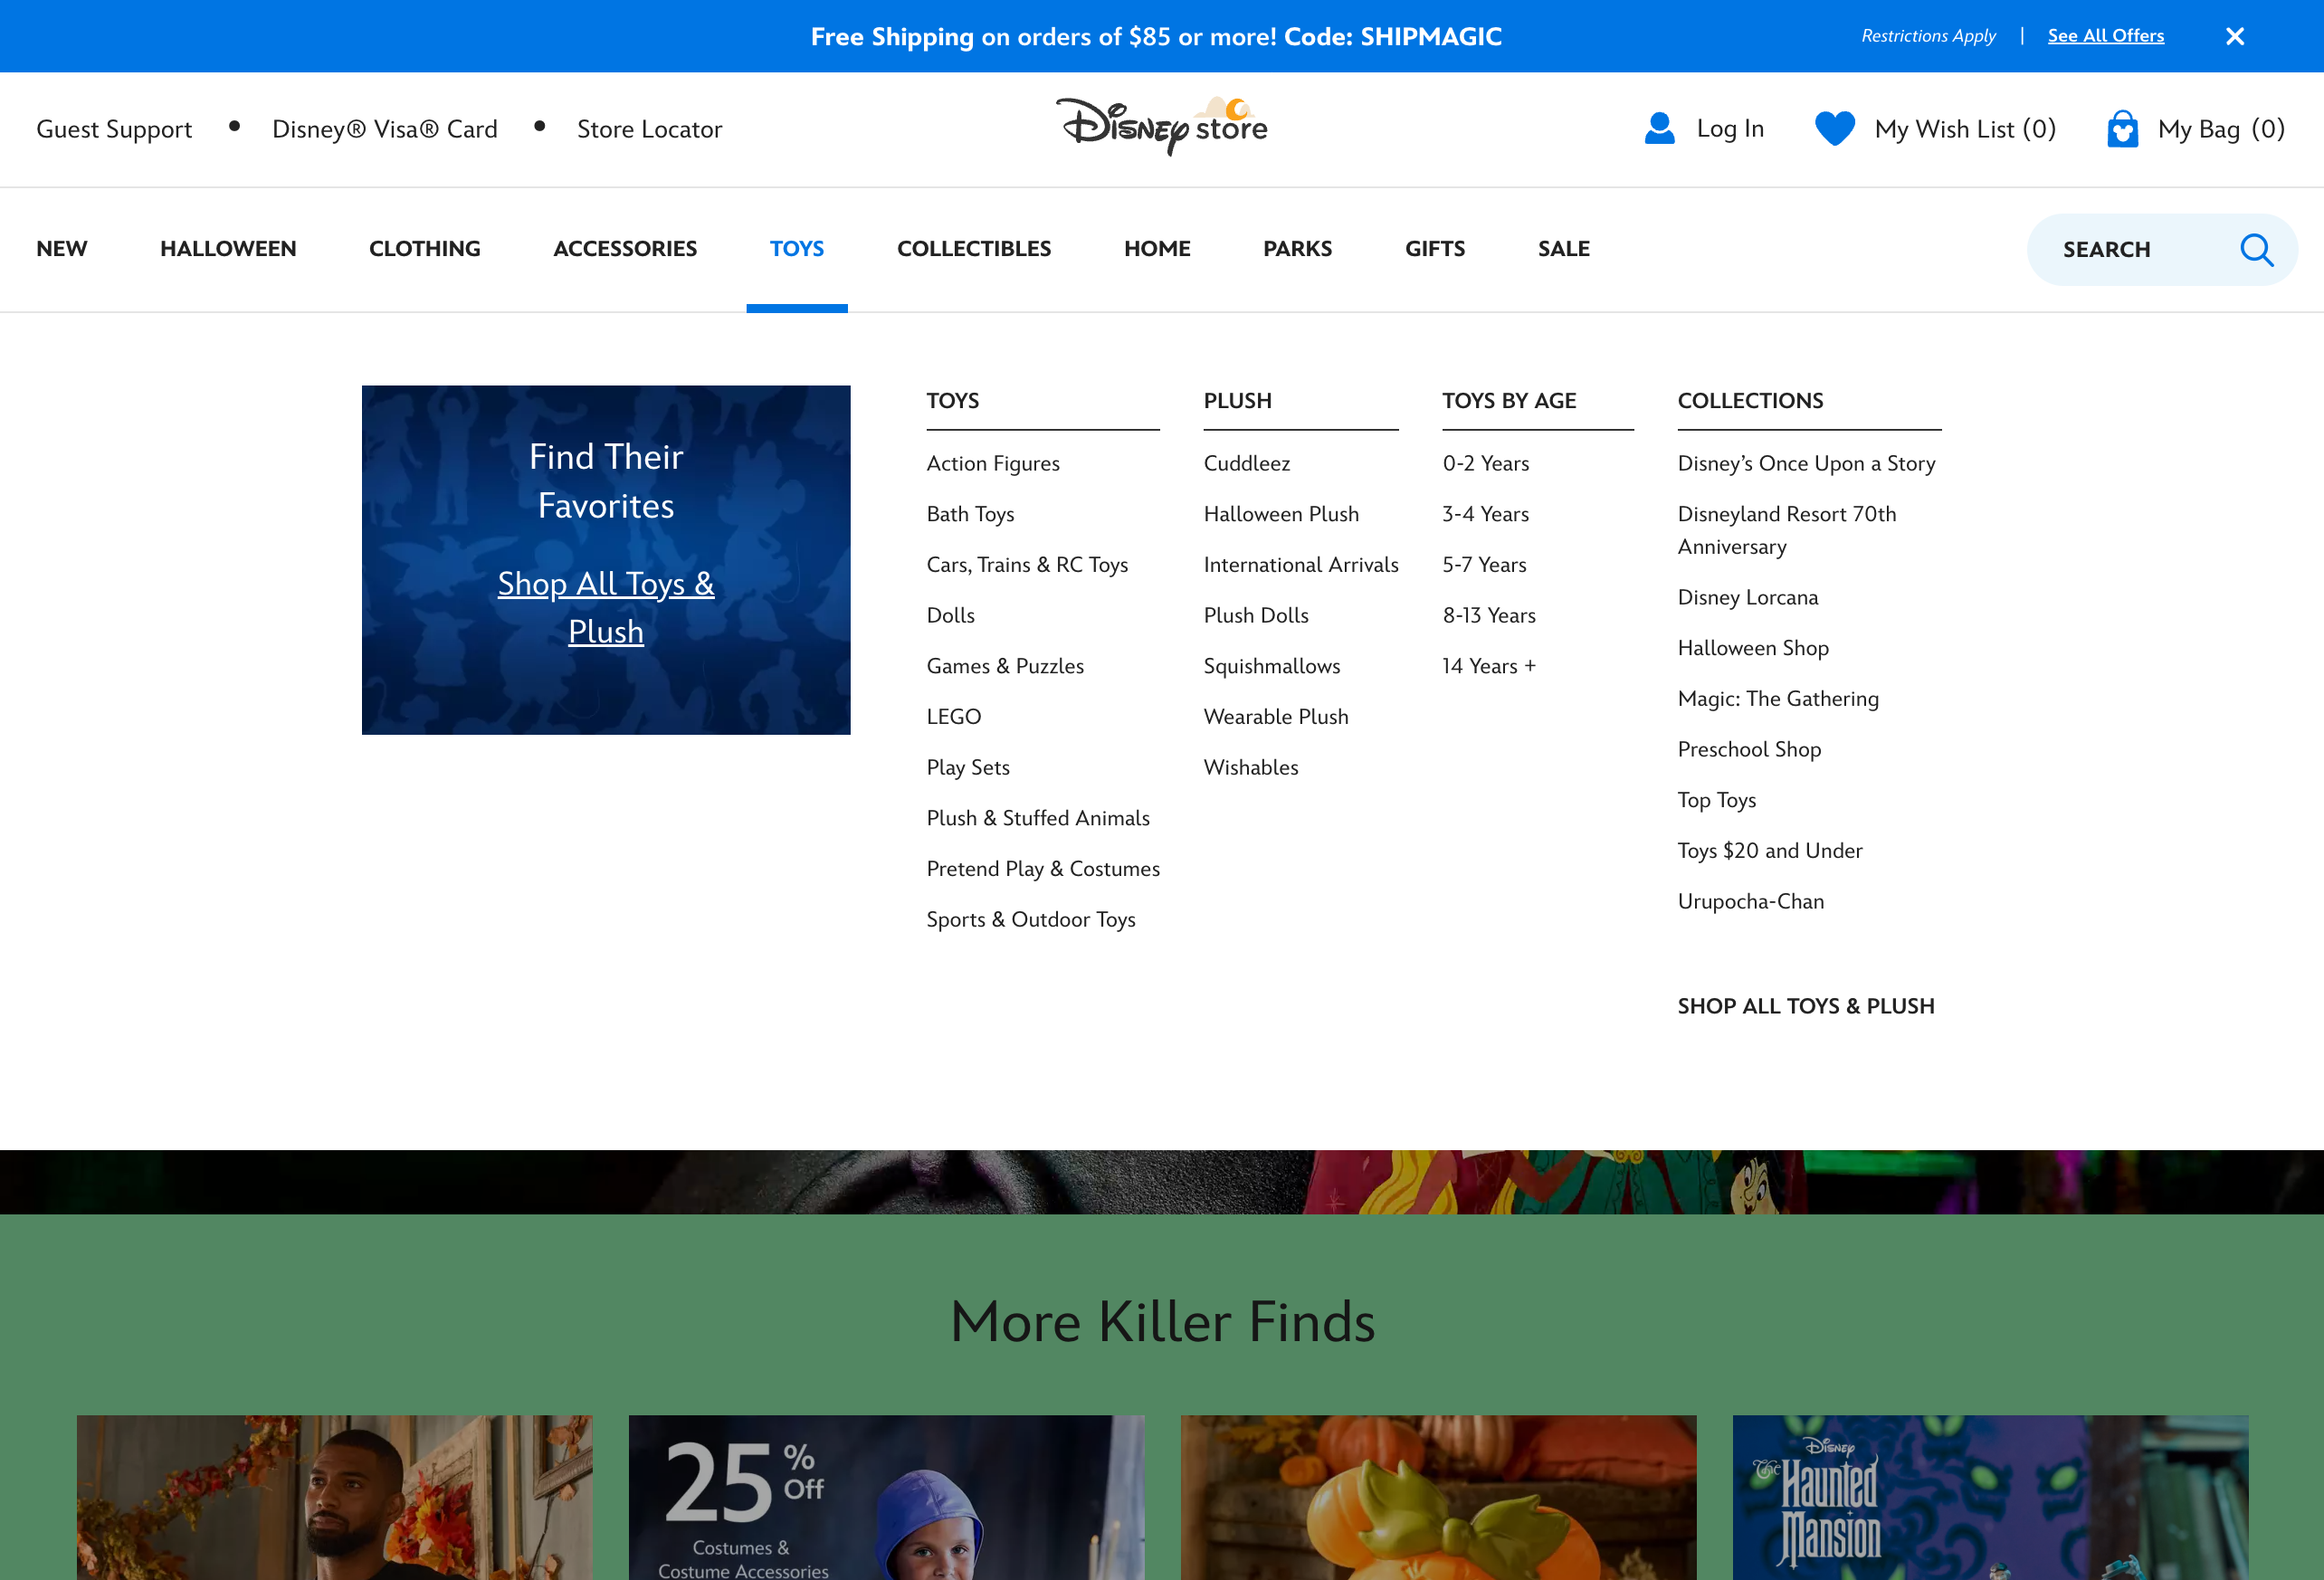
Task: Open the Log In account icon
Action: 1659,128
